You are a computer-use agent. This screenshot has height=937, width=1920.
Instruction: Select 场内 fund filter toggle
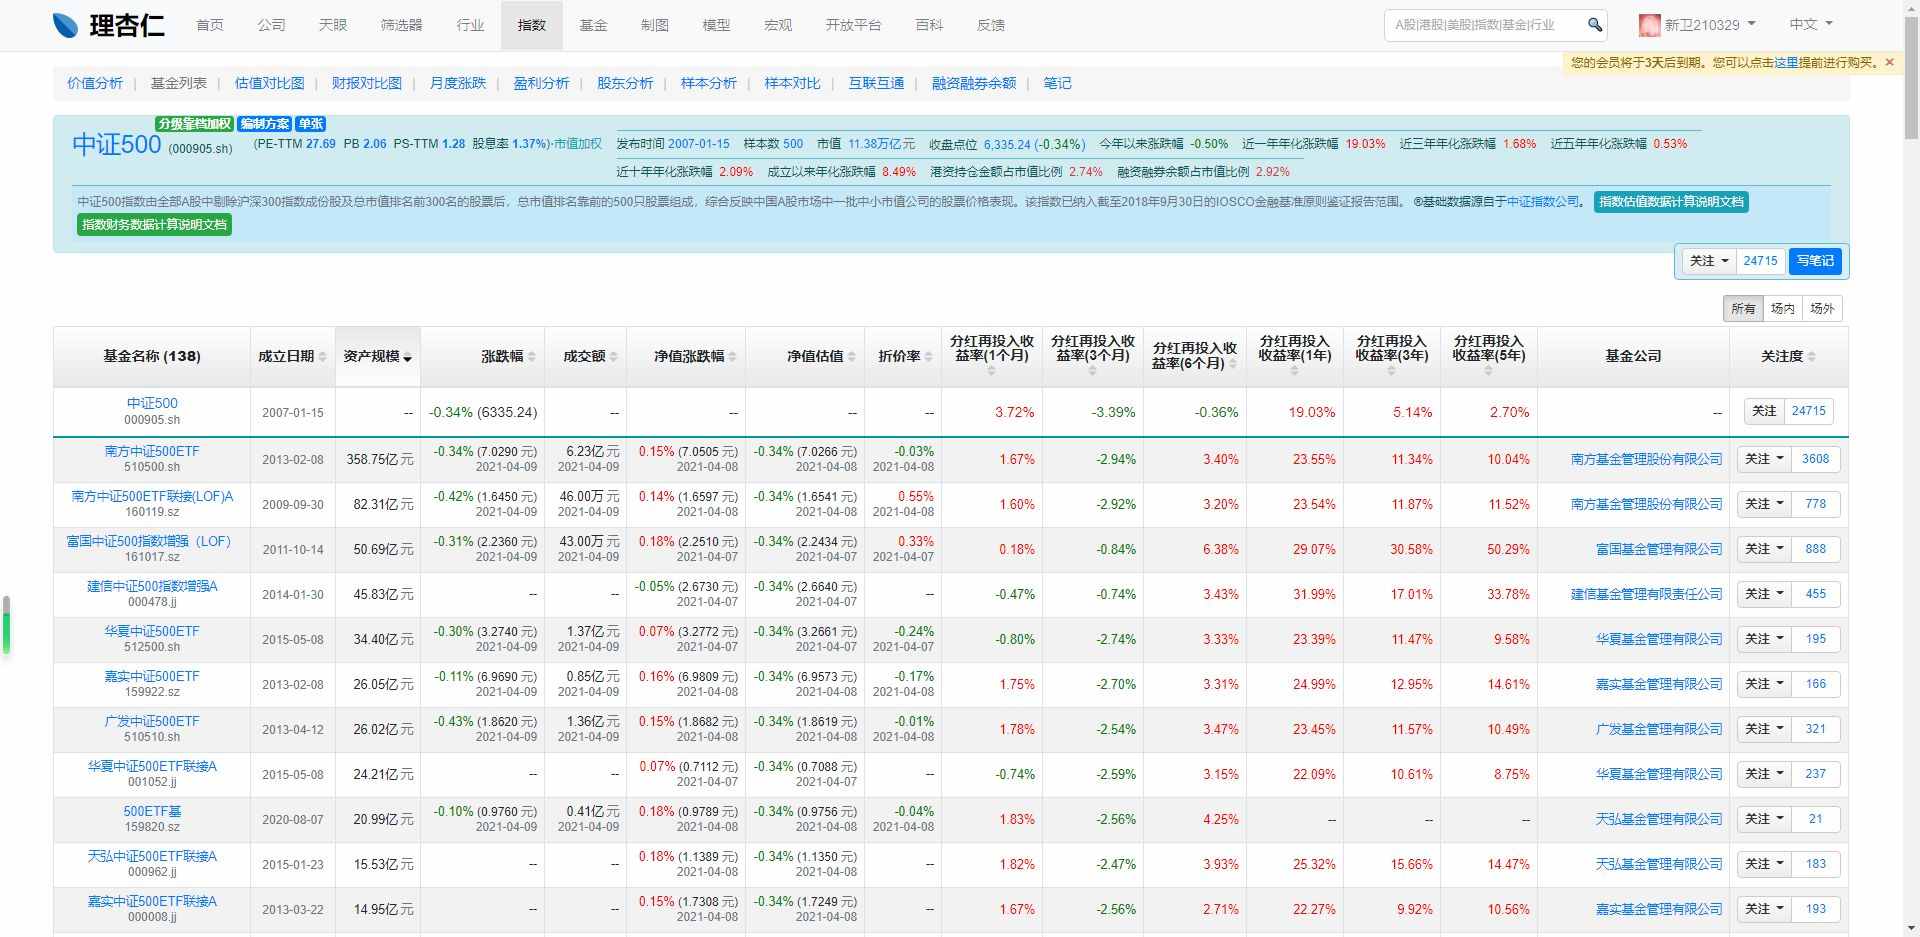click(1783, 309)
